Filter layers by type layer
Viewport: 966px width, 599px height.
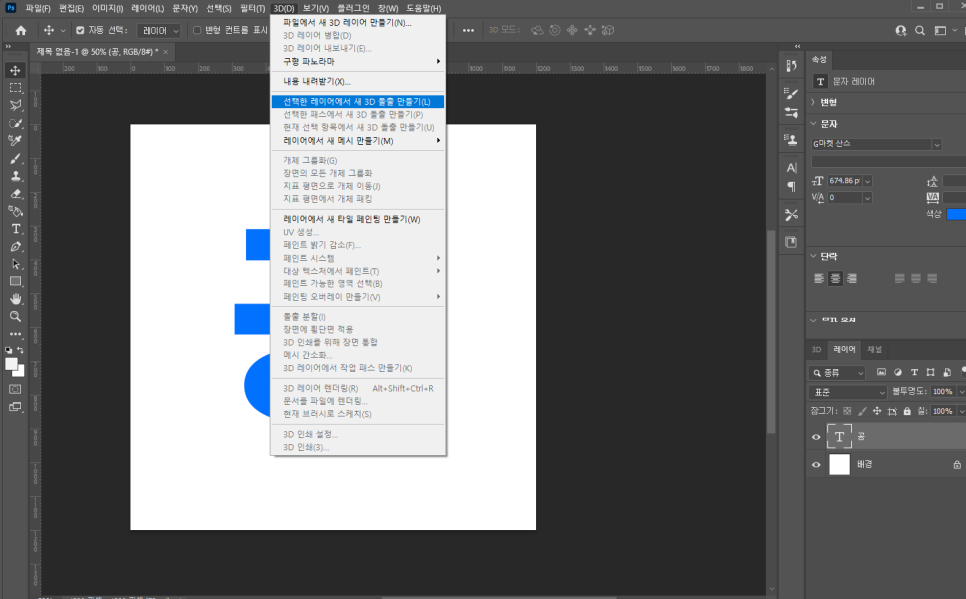pyautogui.click(x=914, y=372)
